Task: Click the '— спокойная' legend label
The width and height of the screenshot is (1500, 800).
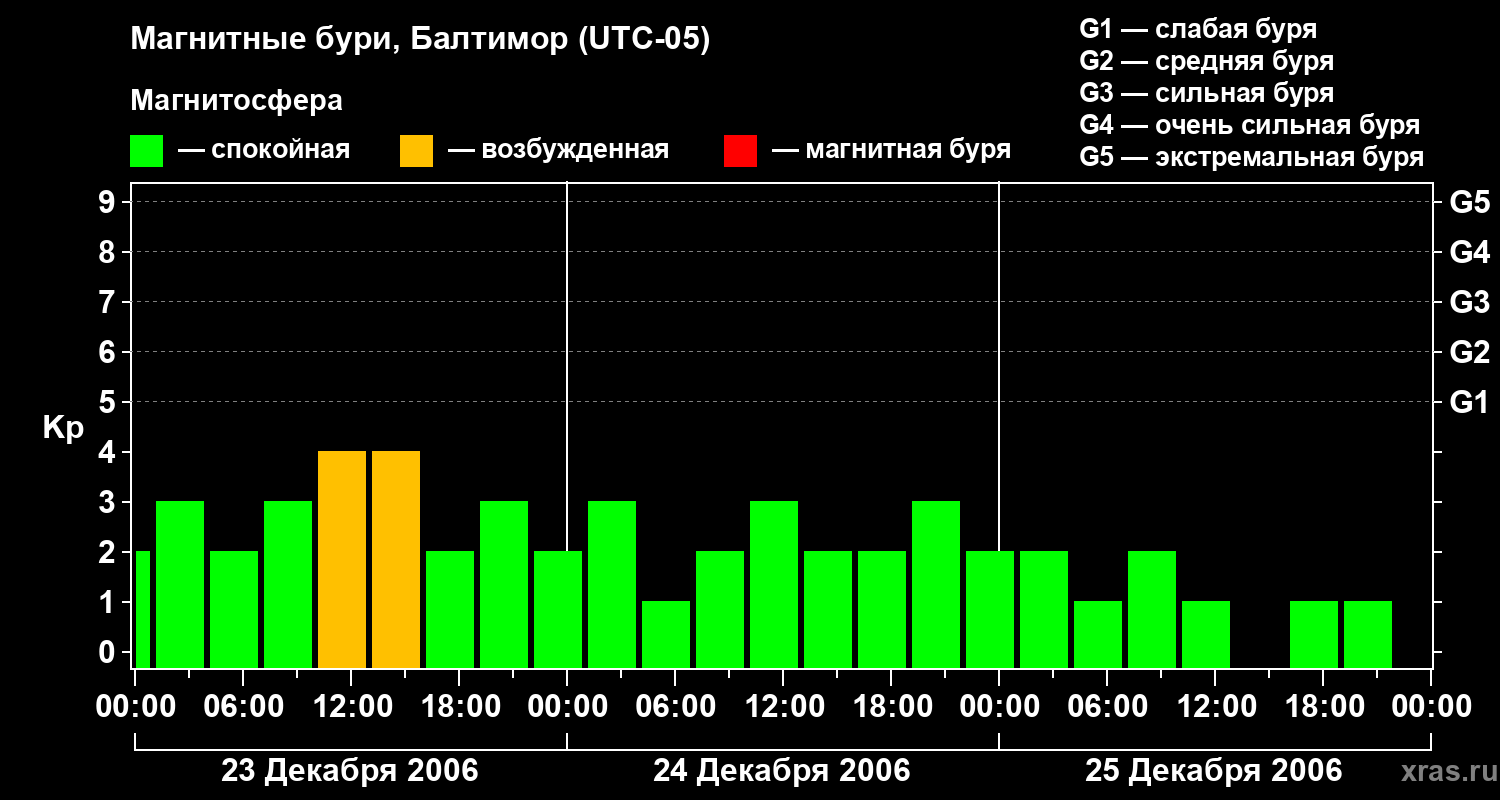Action: 264,151
